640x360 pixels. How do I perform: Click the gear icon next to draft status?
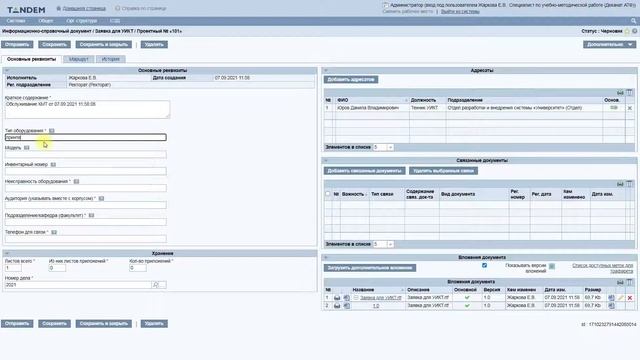pyautogui.click(x=635, y=31)
